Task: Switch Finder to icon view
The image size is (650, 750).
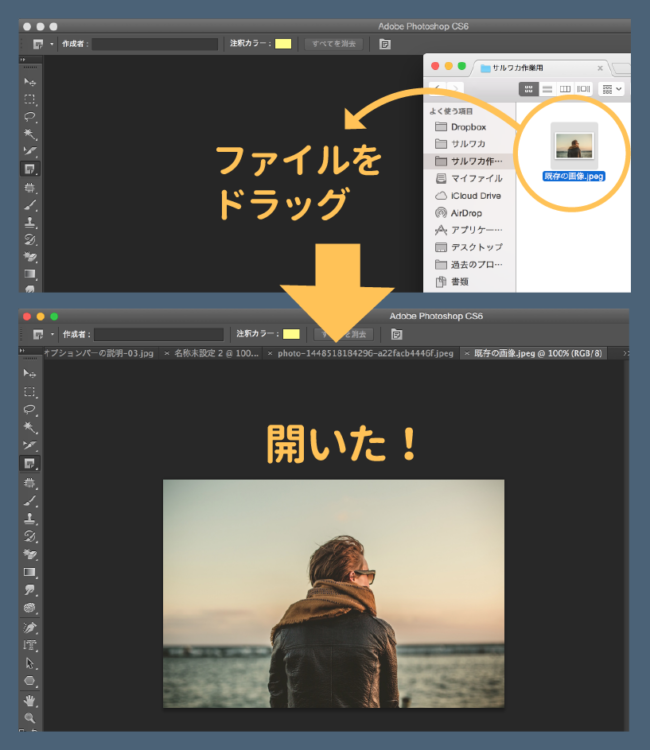Action: (529, 89)
